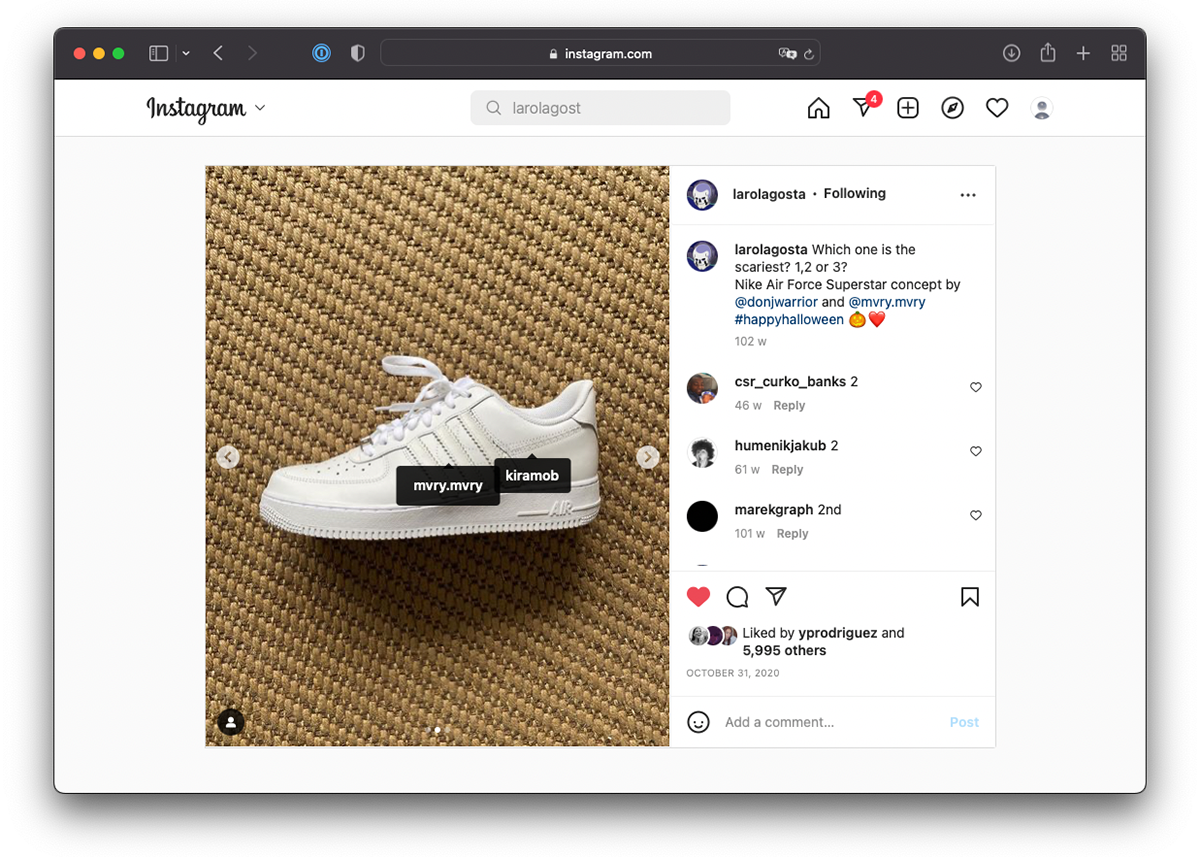Click Instagram search field
Viewport: 1200px width, 857px height.
coord(600,108)
